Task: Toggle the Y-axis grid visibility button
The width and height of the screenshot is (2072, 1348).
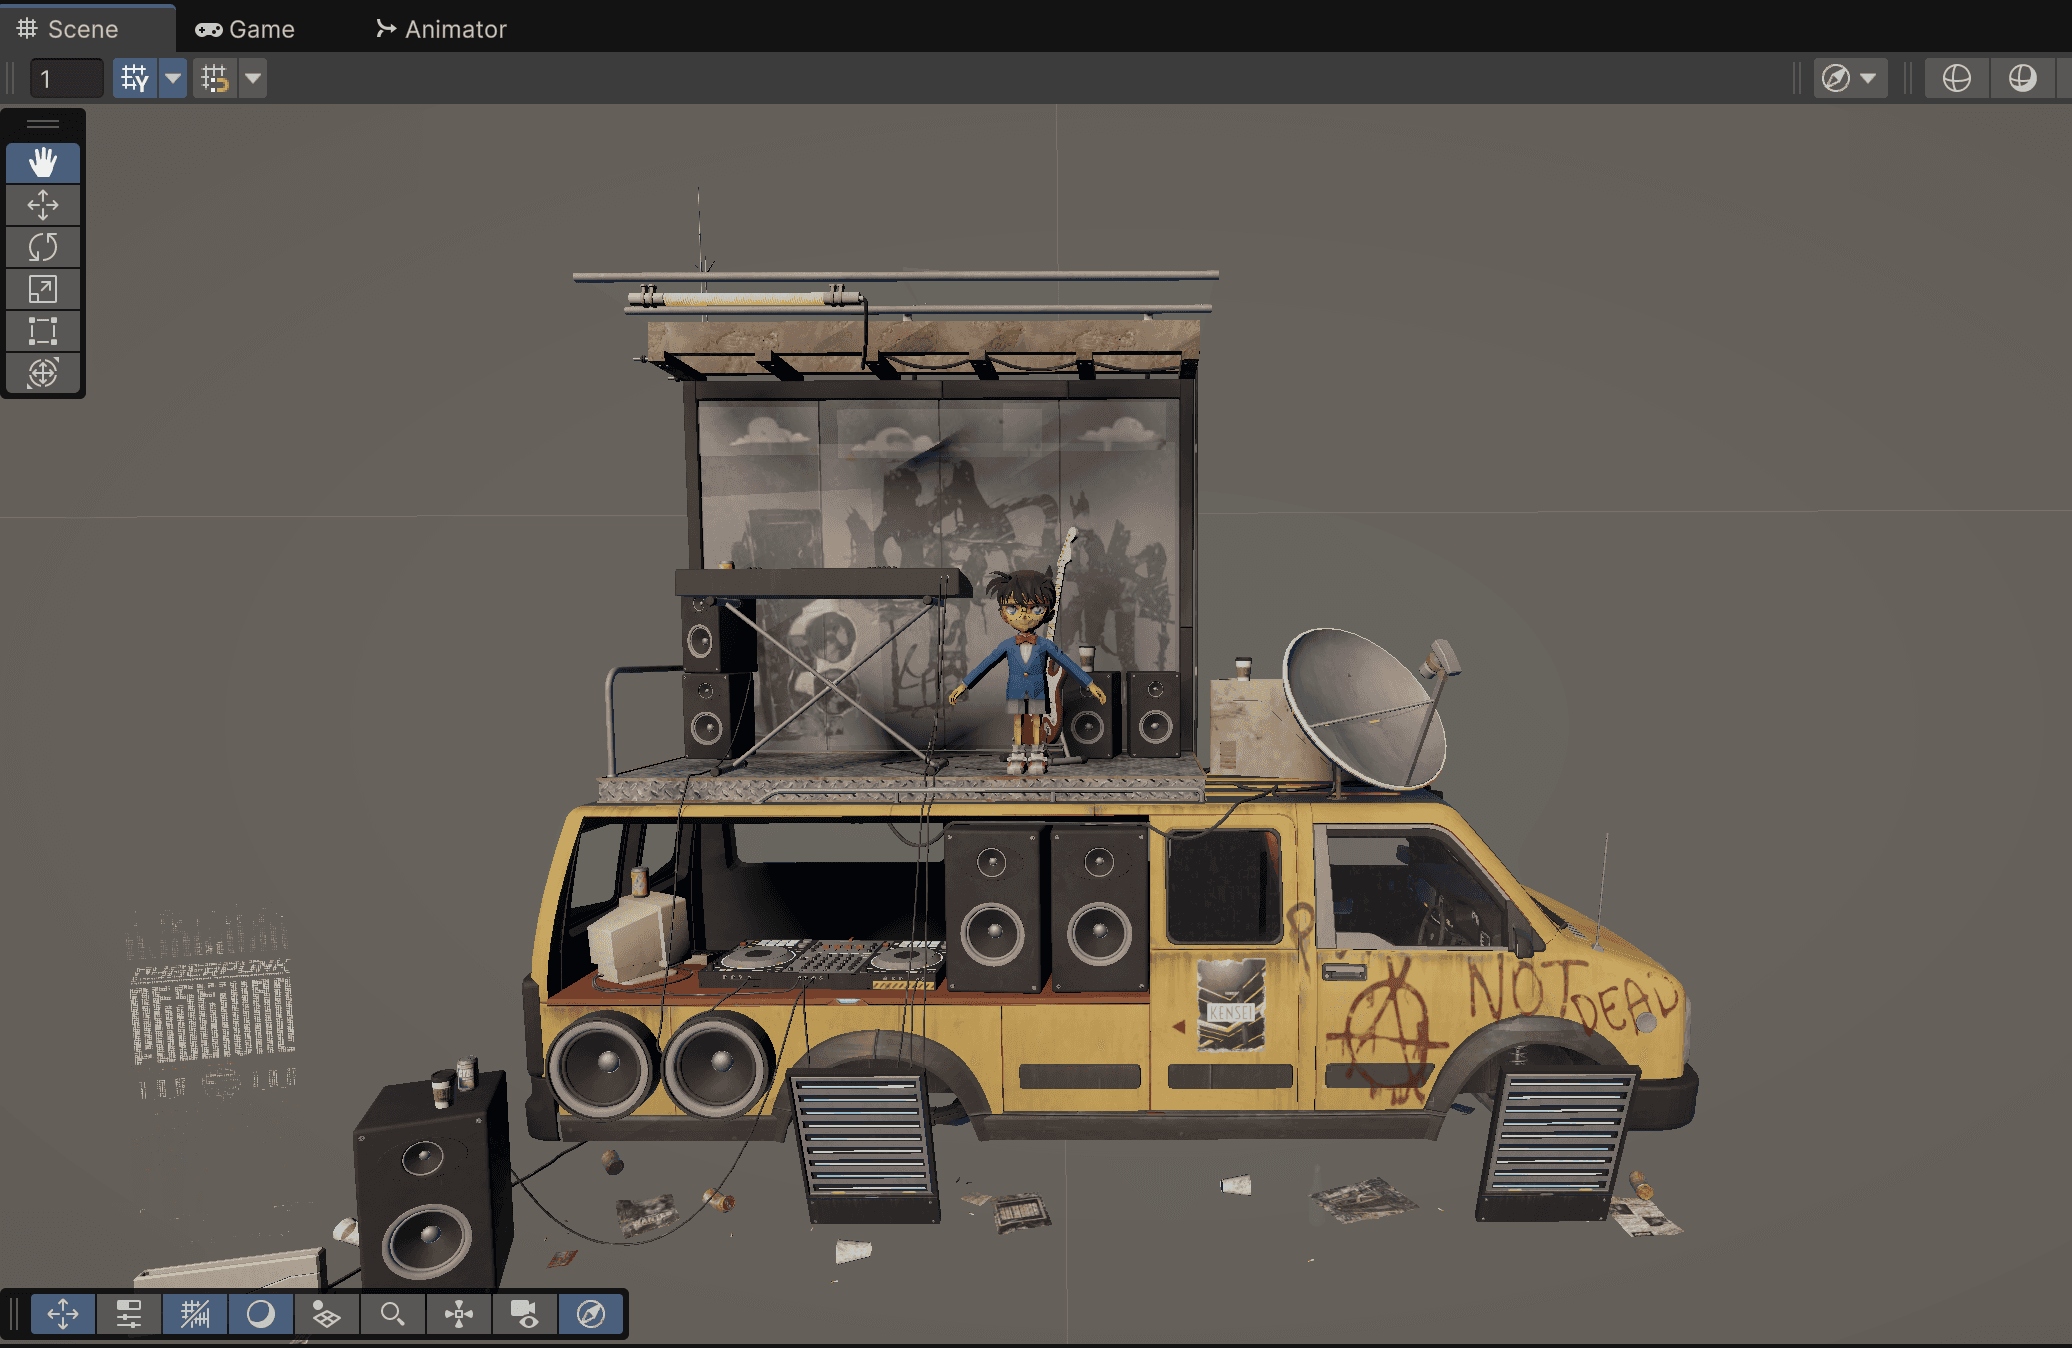Action: 135,78
